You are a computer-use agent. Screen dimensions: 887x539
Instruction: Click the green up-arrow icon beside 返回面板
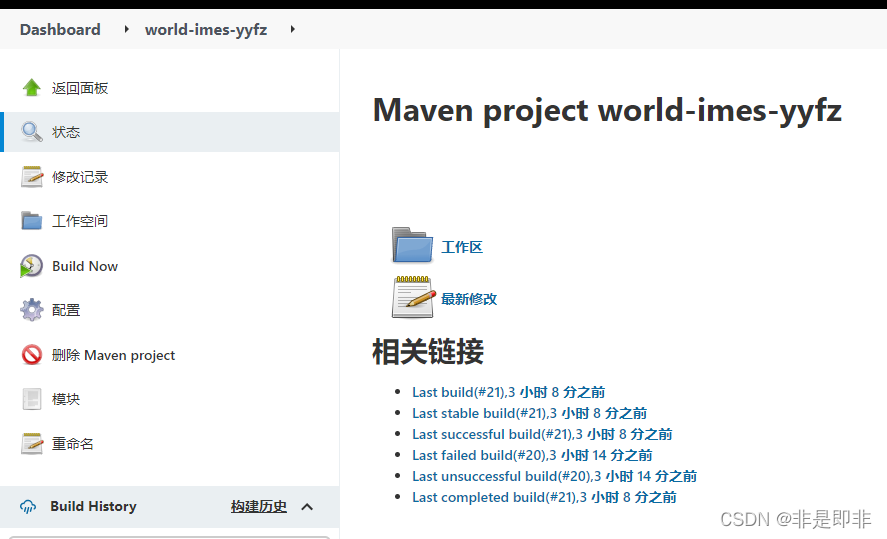(x=32, y=88)
